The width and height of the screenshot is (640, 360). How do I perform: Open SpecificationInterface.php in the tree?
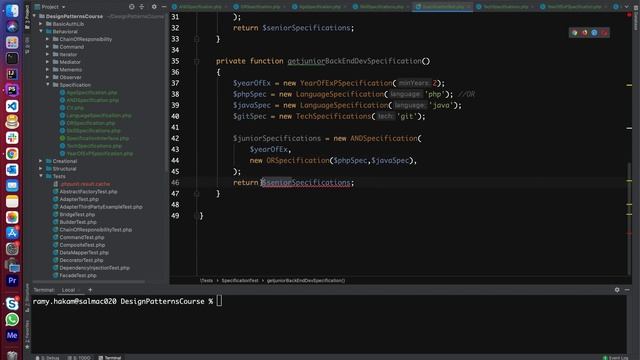click(98, 138)
